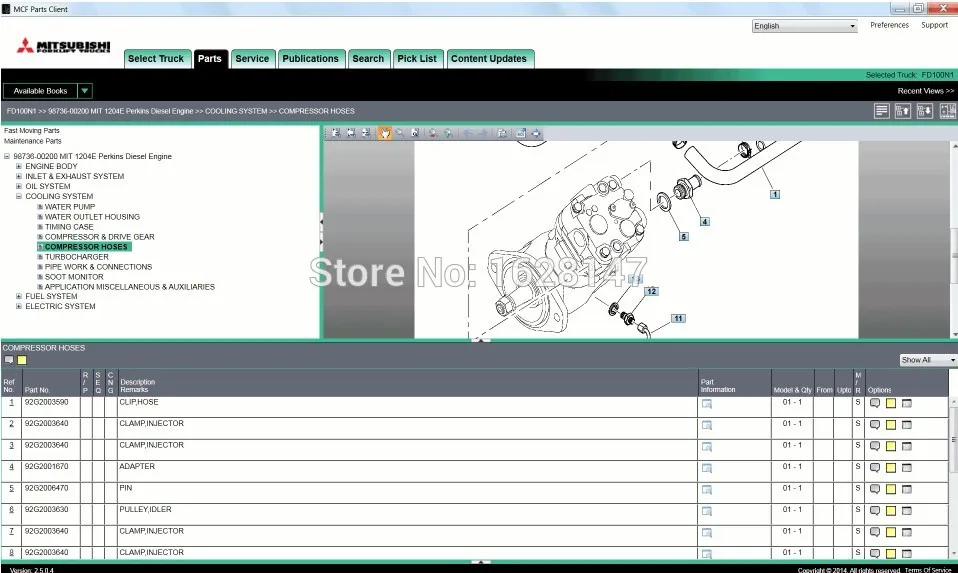Click the list view icon in breadcrumb bar
958x573 pixels.
[x=881, y=111]
